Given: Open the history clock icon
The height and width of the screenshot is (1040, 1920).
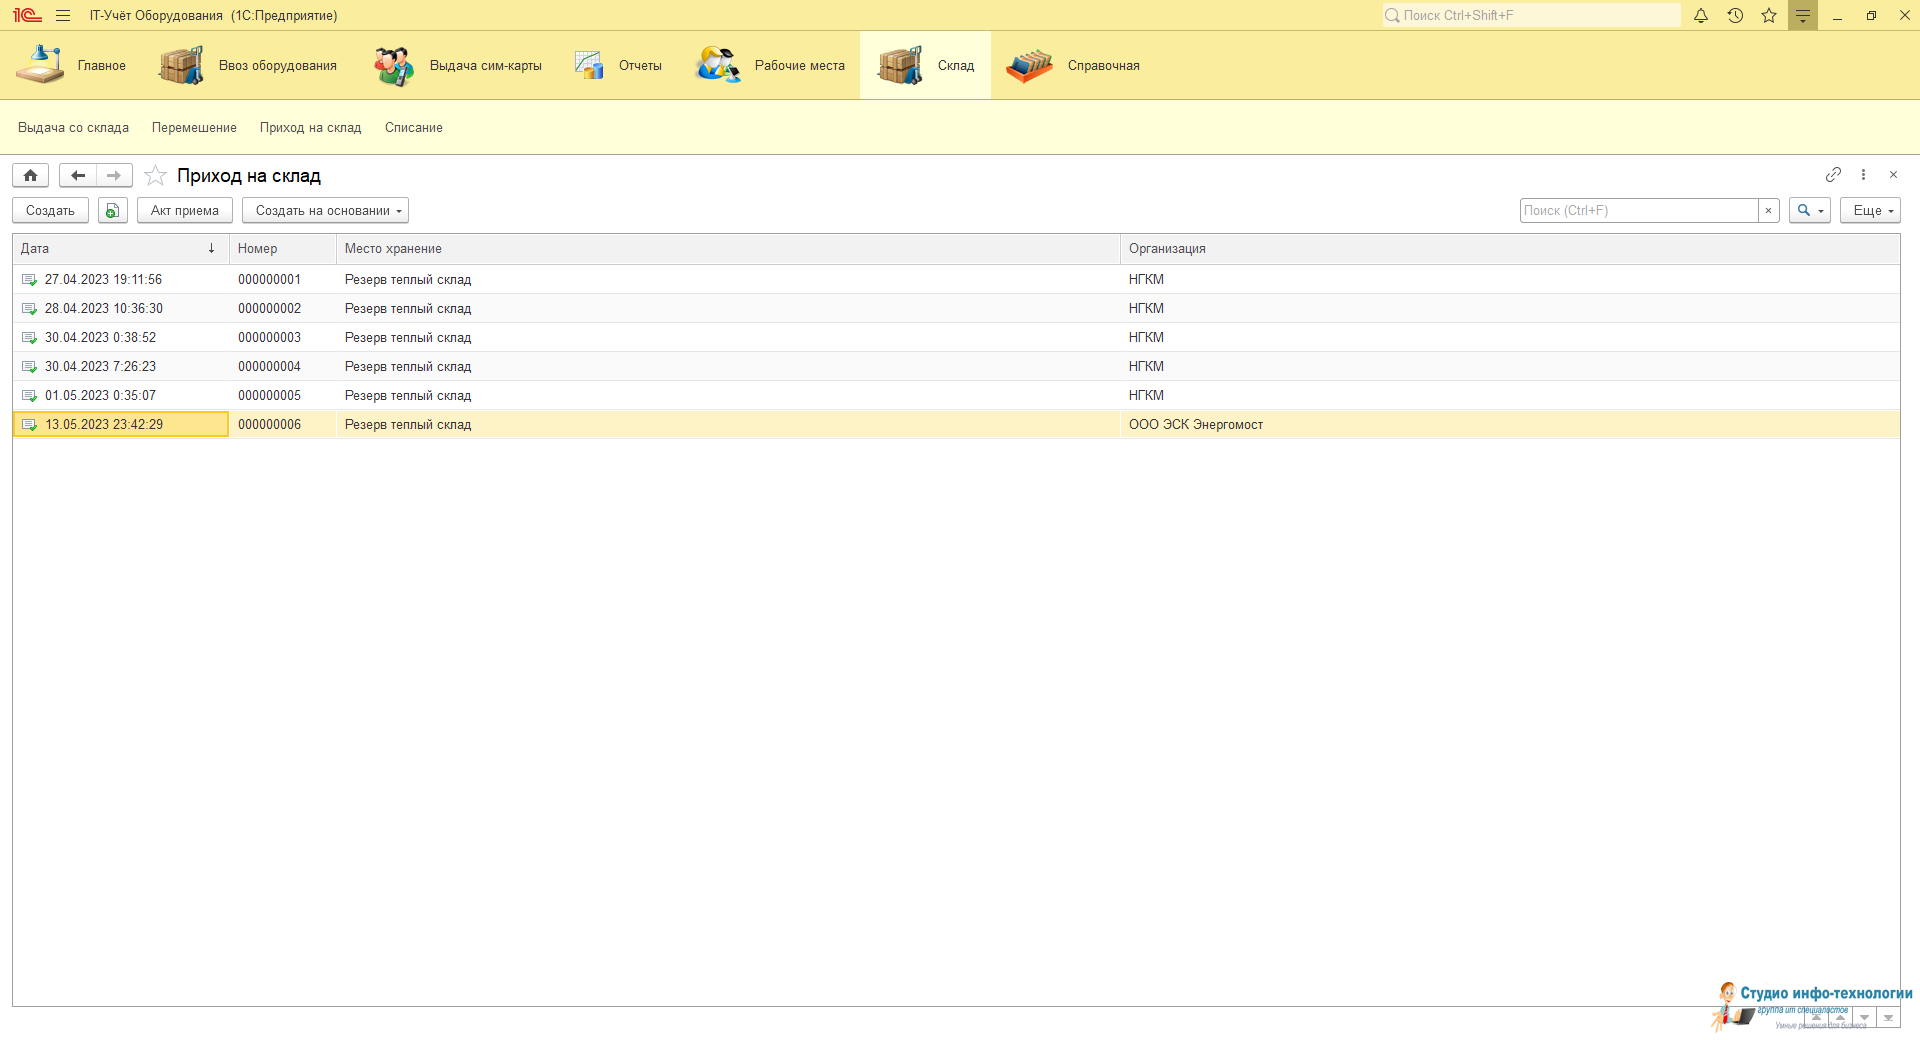Looking at the screenshot, I should tap(1735, 16).
